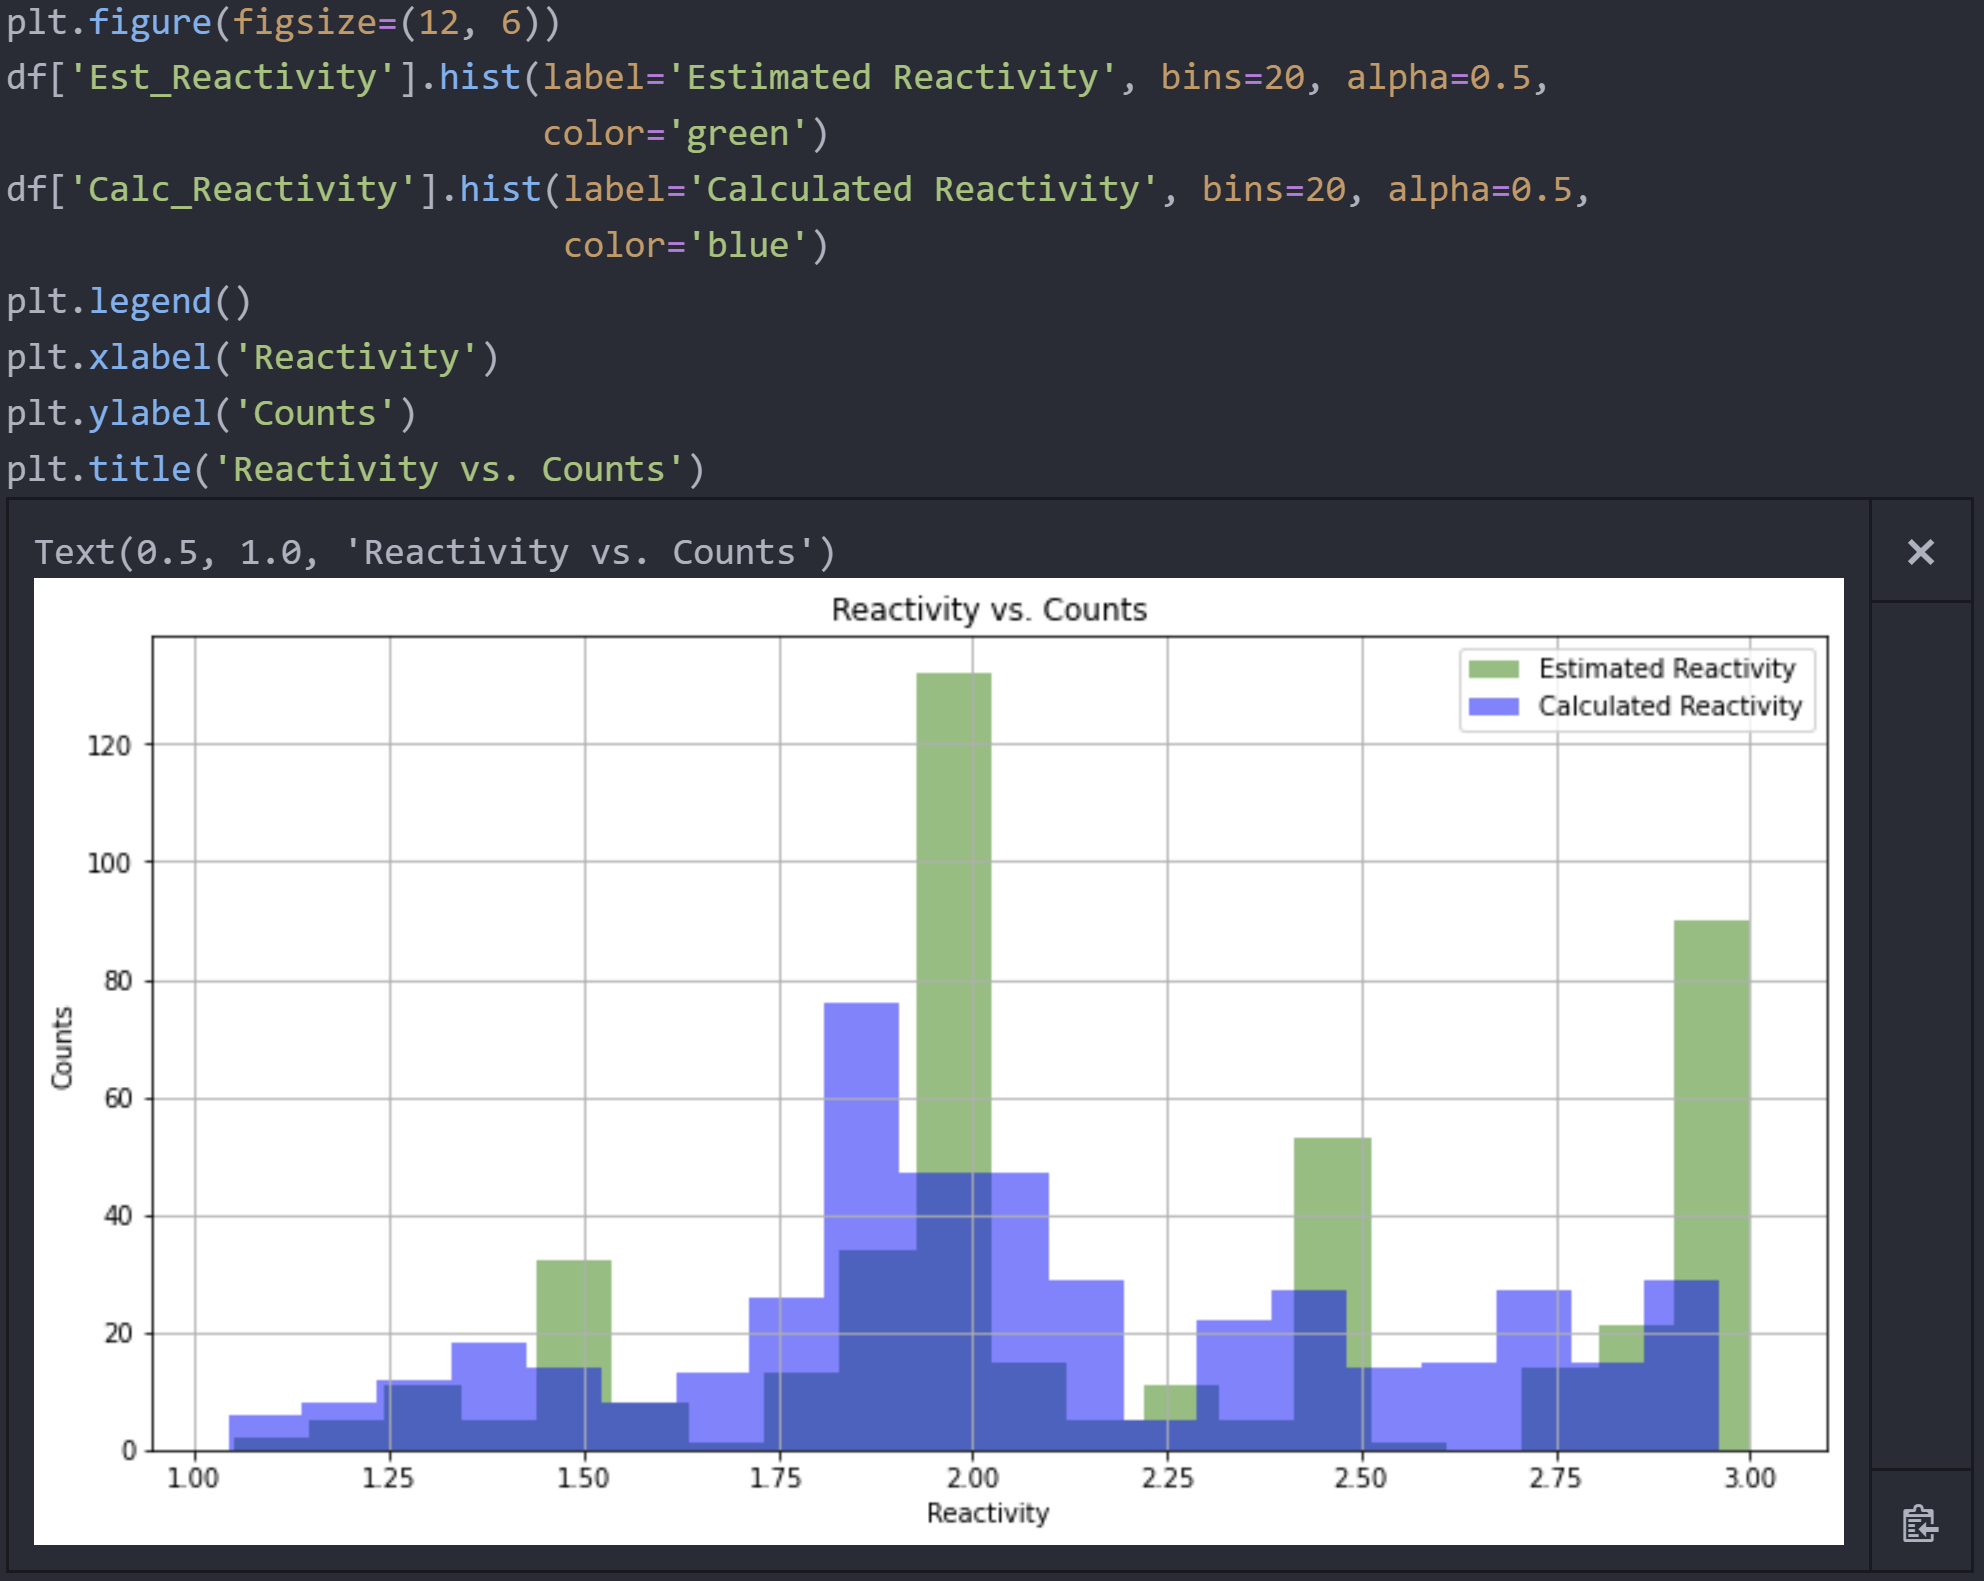The width and height of the screenshot is (1984, 1581).
Task: Click the plt.title code line
Action: point(355,469)
